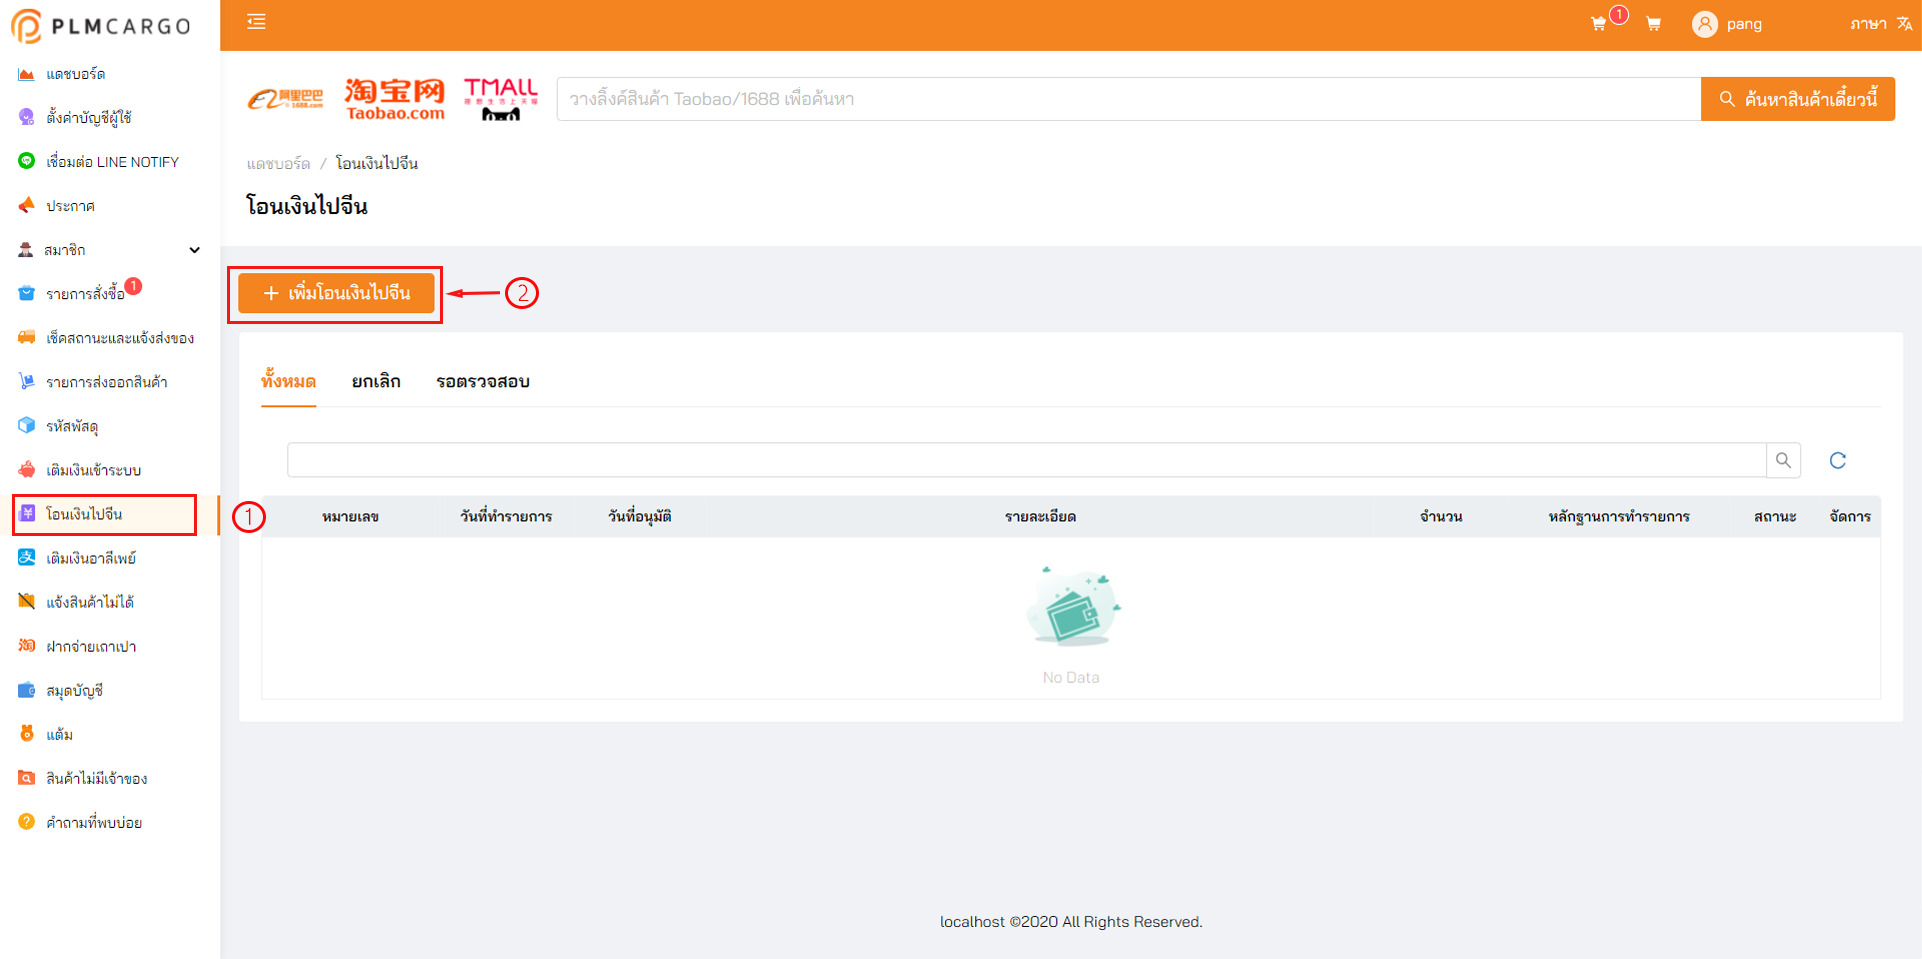1922x959 pixels.
Task: Open the shopping cart with notification badge
Action: 1599,24
